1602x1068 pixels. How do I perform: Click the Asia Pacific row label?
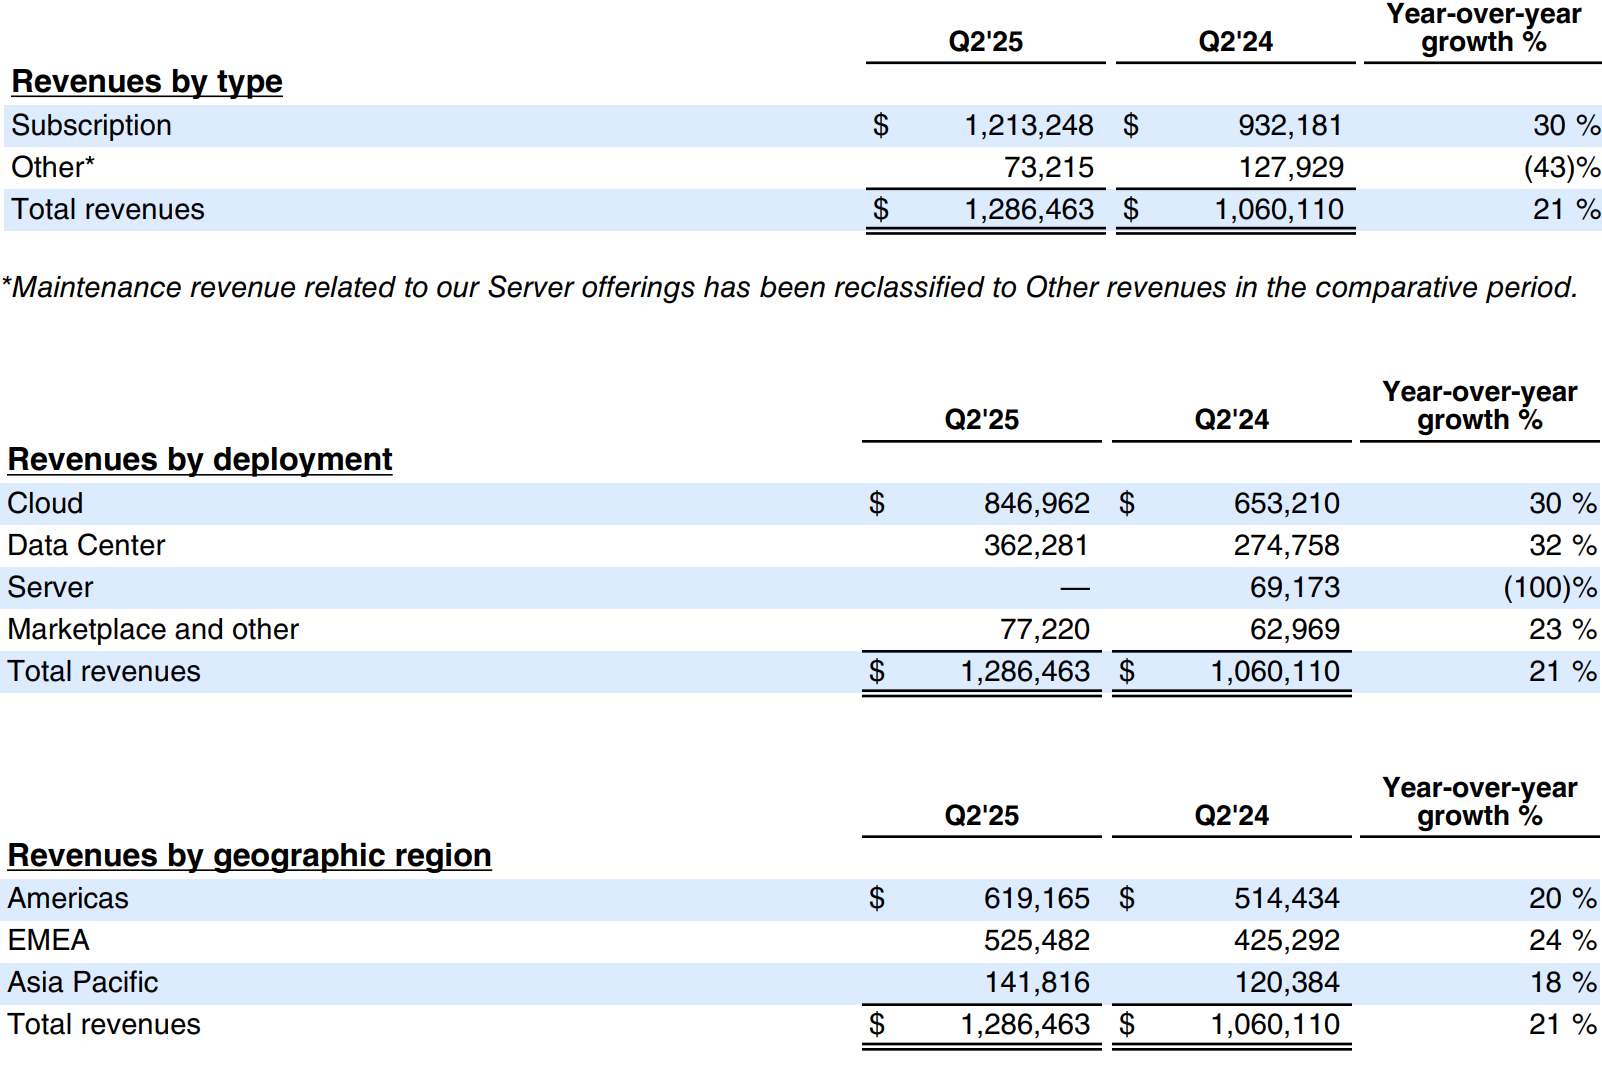tap(83, 982)
